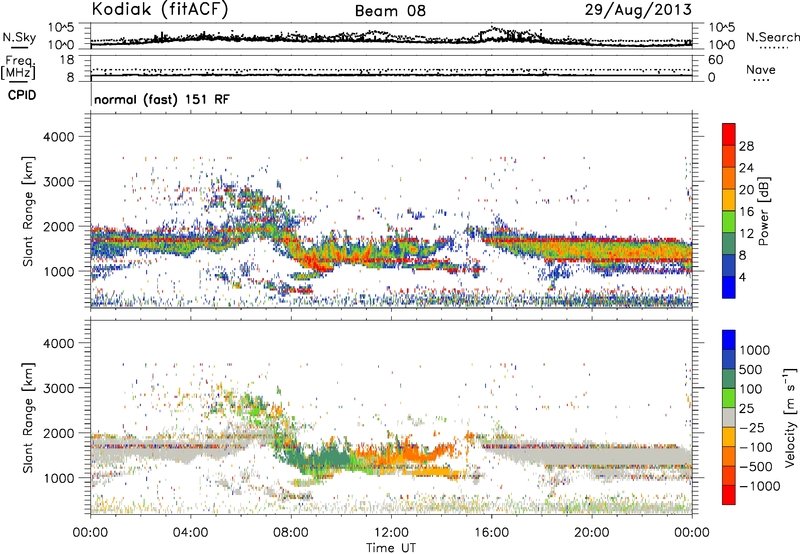
Task: Click '4000' tick of the power panel
Action: 59,137
